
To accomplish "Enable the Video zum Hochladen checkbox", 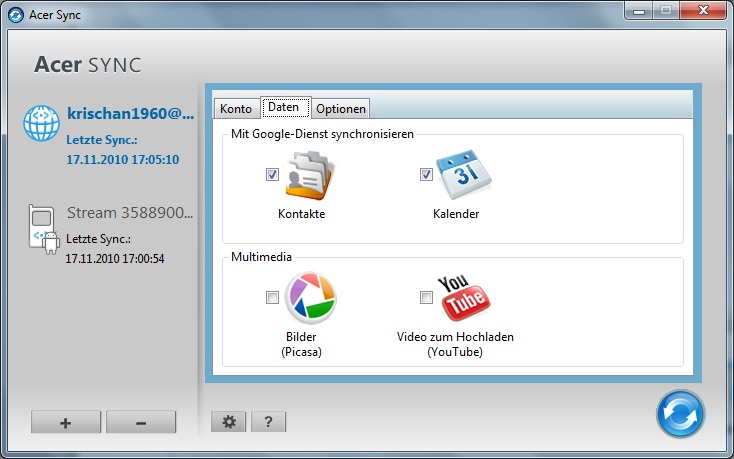I will pyautogui.click(x=426, y=297).
